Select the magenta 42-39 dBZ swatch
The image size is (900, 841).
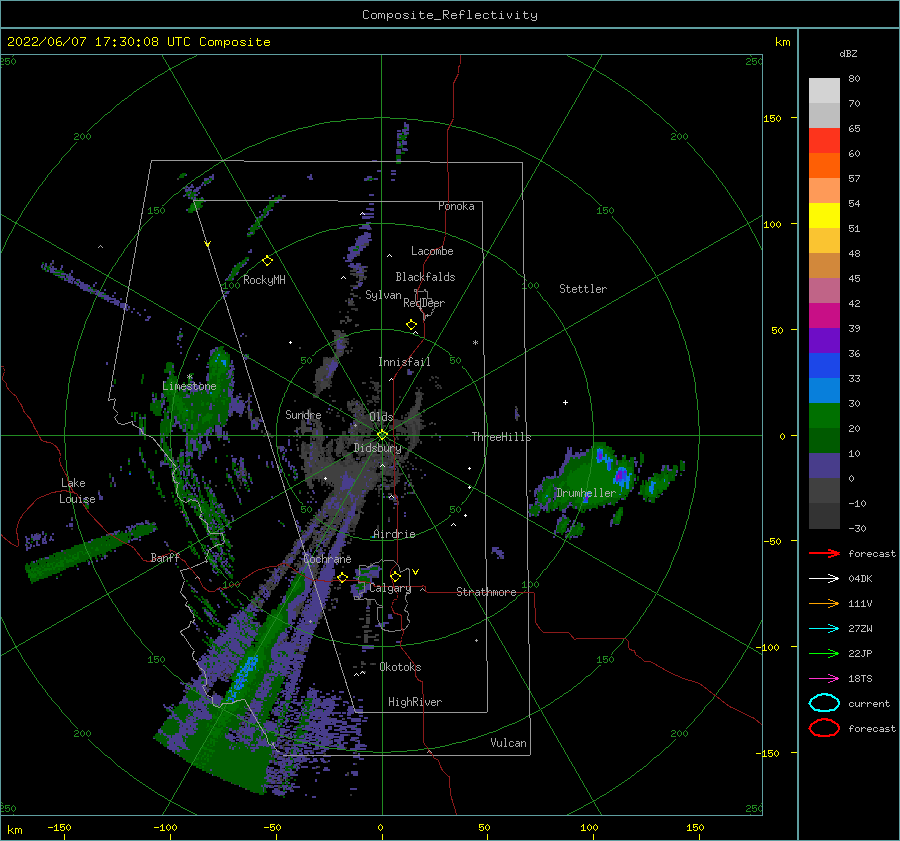point(824,315)
